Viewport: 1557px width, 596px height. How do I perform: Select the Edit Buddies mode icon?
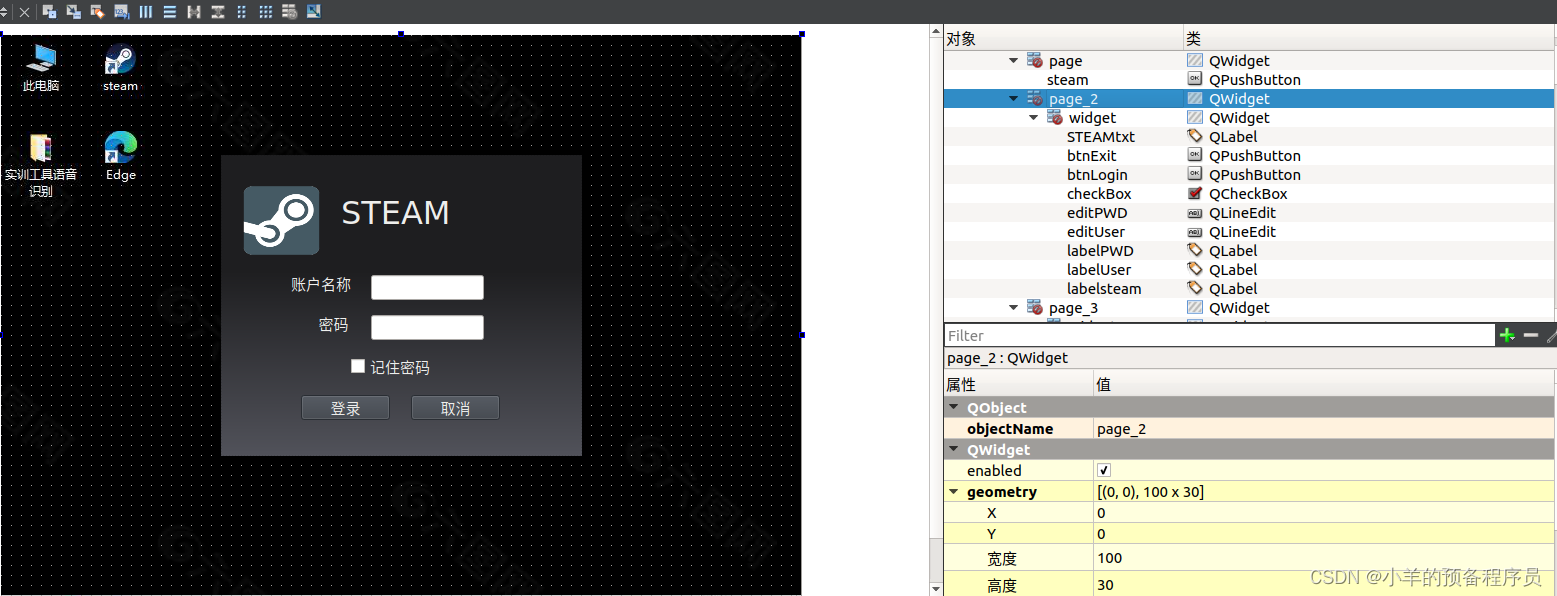(x=97, y=12)
